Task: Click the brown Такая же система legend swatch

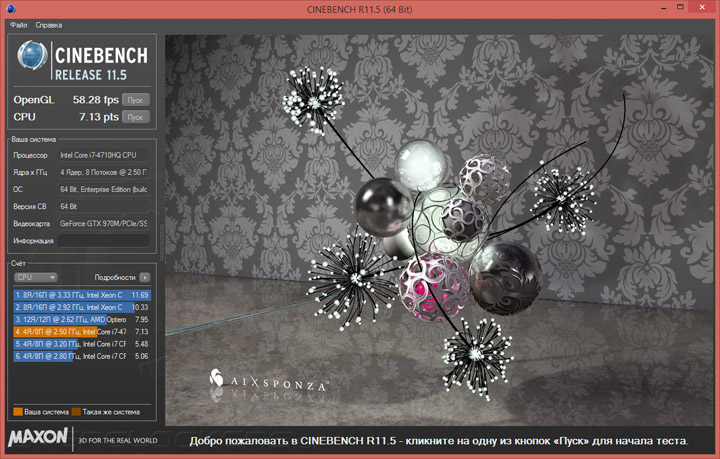Action: (76, 412)
